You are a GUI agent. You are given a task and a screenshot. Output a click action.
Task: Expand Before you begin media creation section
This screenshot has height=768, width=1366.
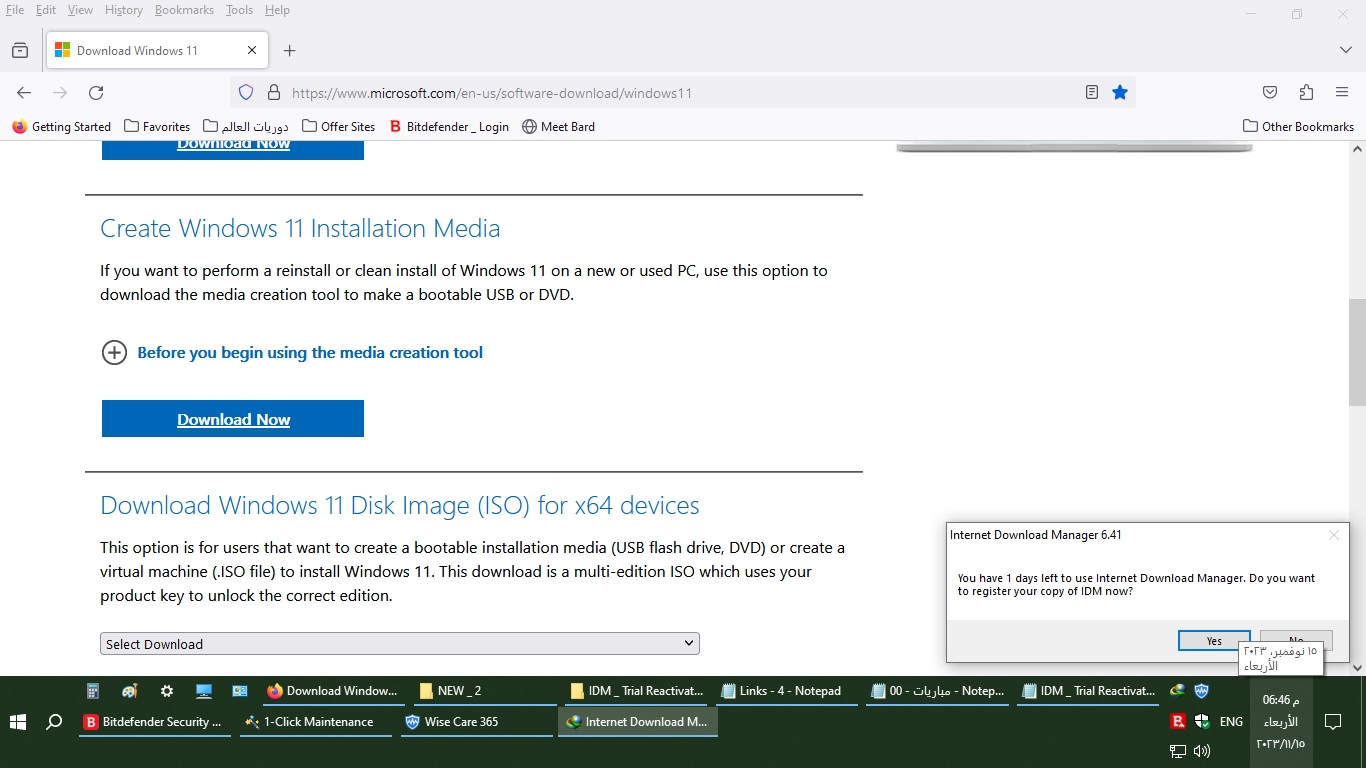[292, 353]
